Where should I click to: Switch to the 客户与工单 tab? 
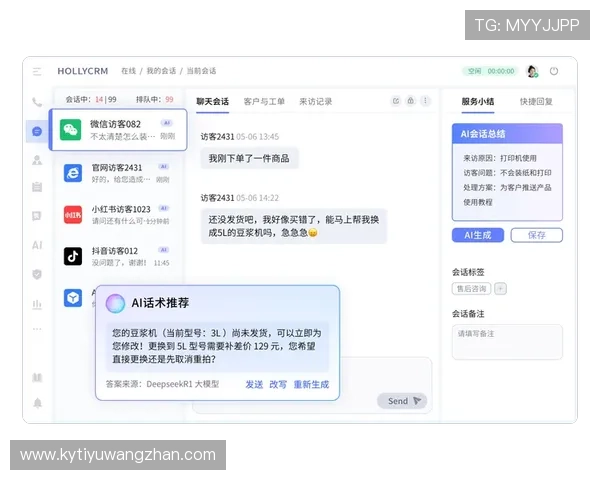click(x=264, y=101)
